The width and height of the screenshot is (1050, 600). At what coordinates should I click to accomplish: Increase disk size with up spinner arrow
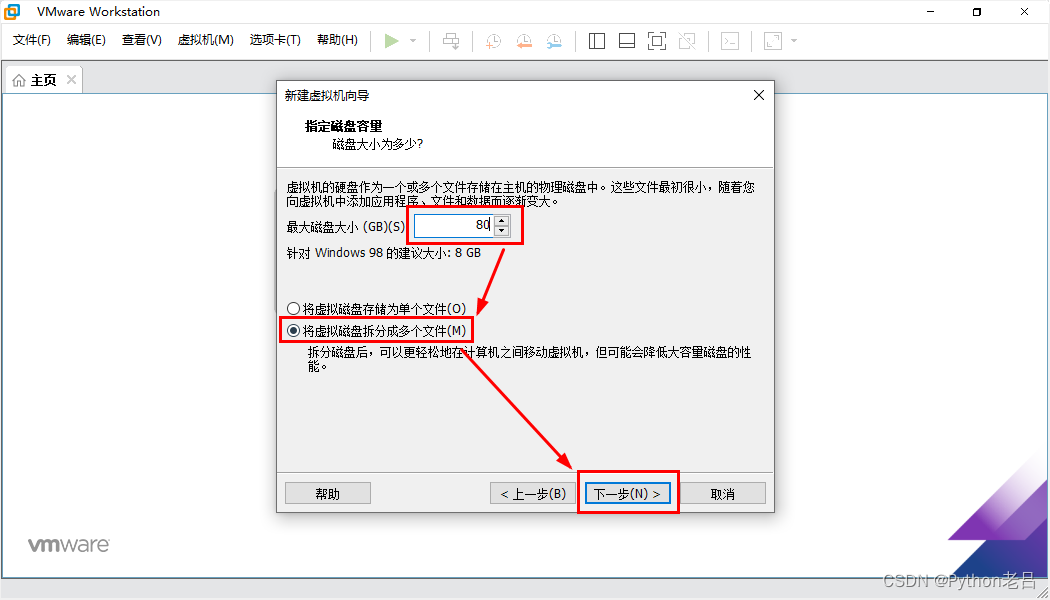point(502,220)
